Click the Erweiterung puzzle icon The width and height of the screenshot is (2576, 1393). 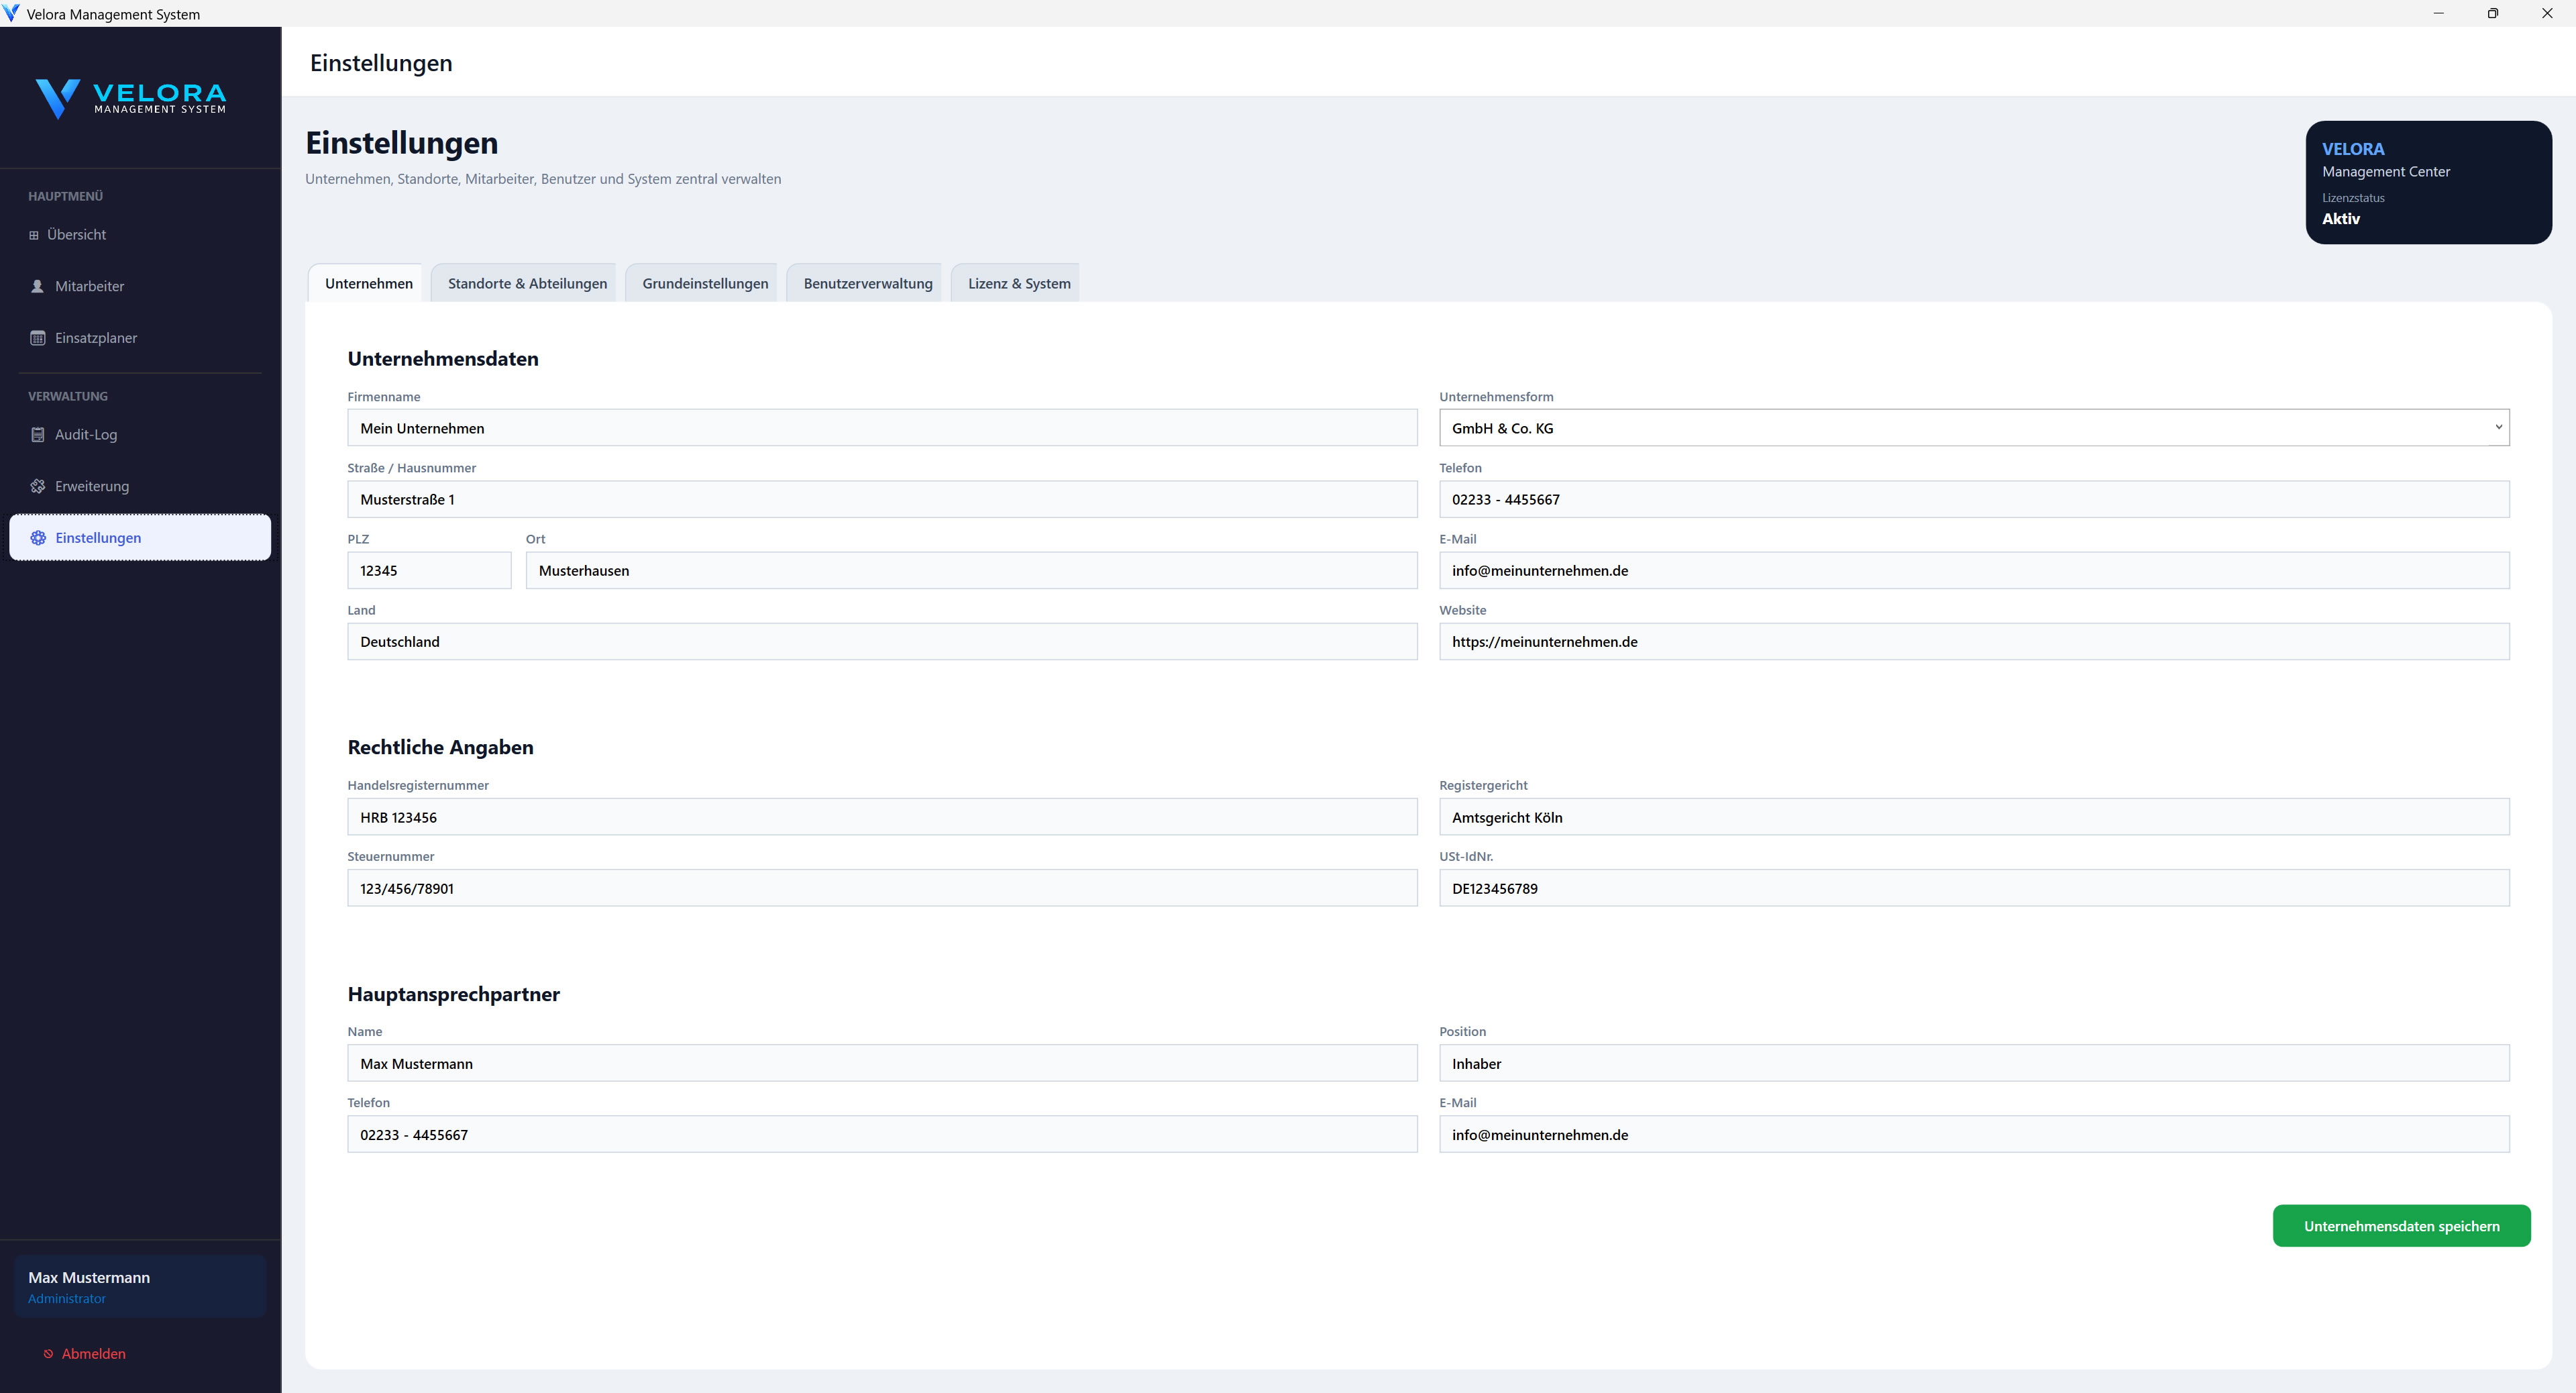tap(38, 486)
